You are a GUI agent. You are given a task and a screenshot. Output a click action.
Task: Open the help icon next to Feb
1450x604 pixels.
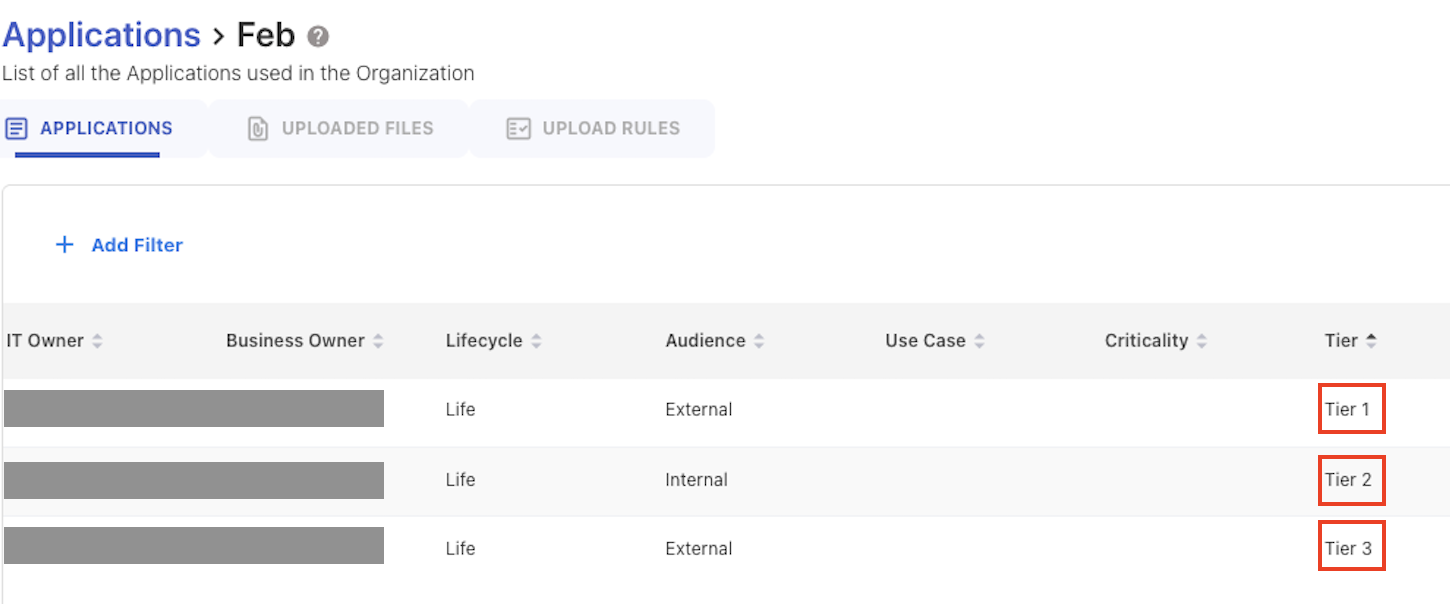[x=317, y=36]
